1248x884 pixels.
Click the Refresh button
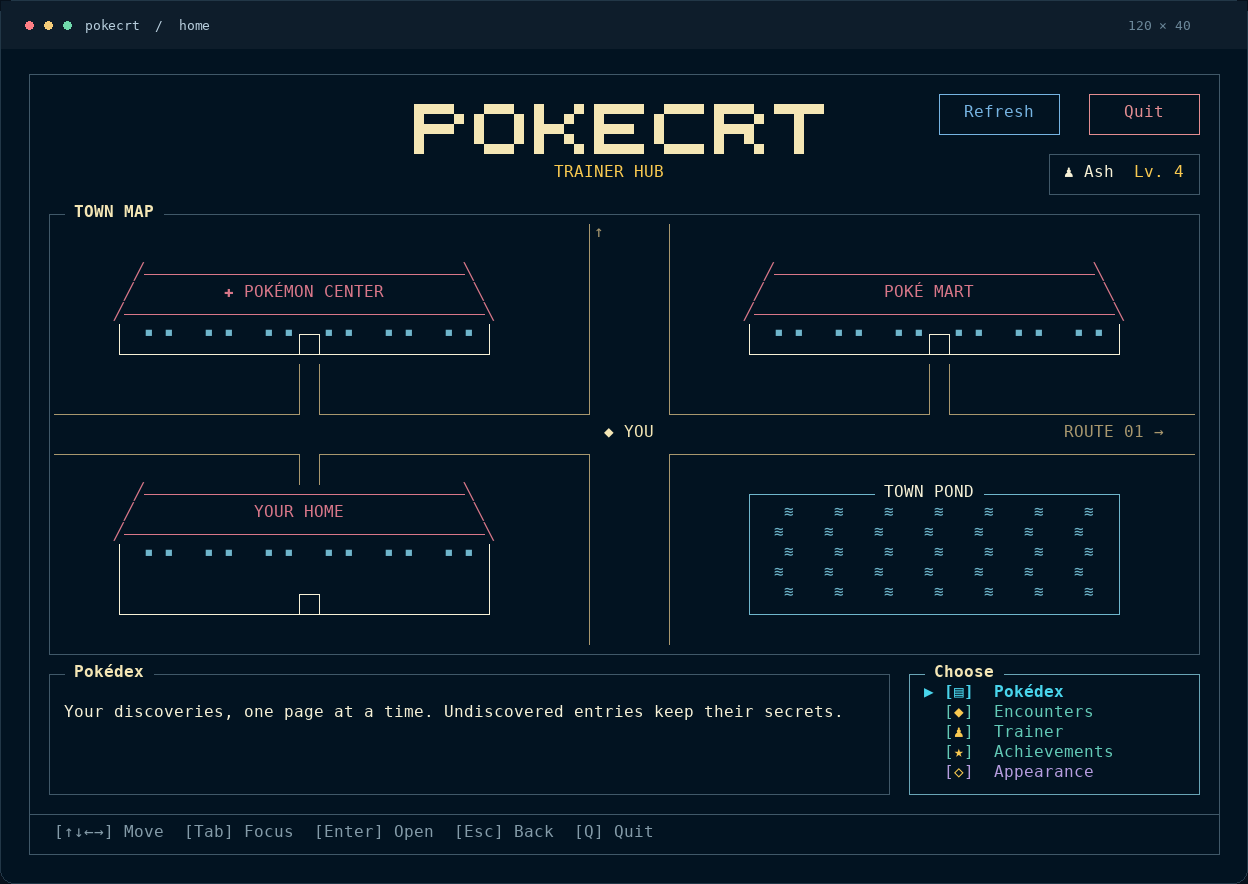999,114
